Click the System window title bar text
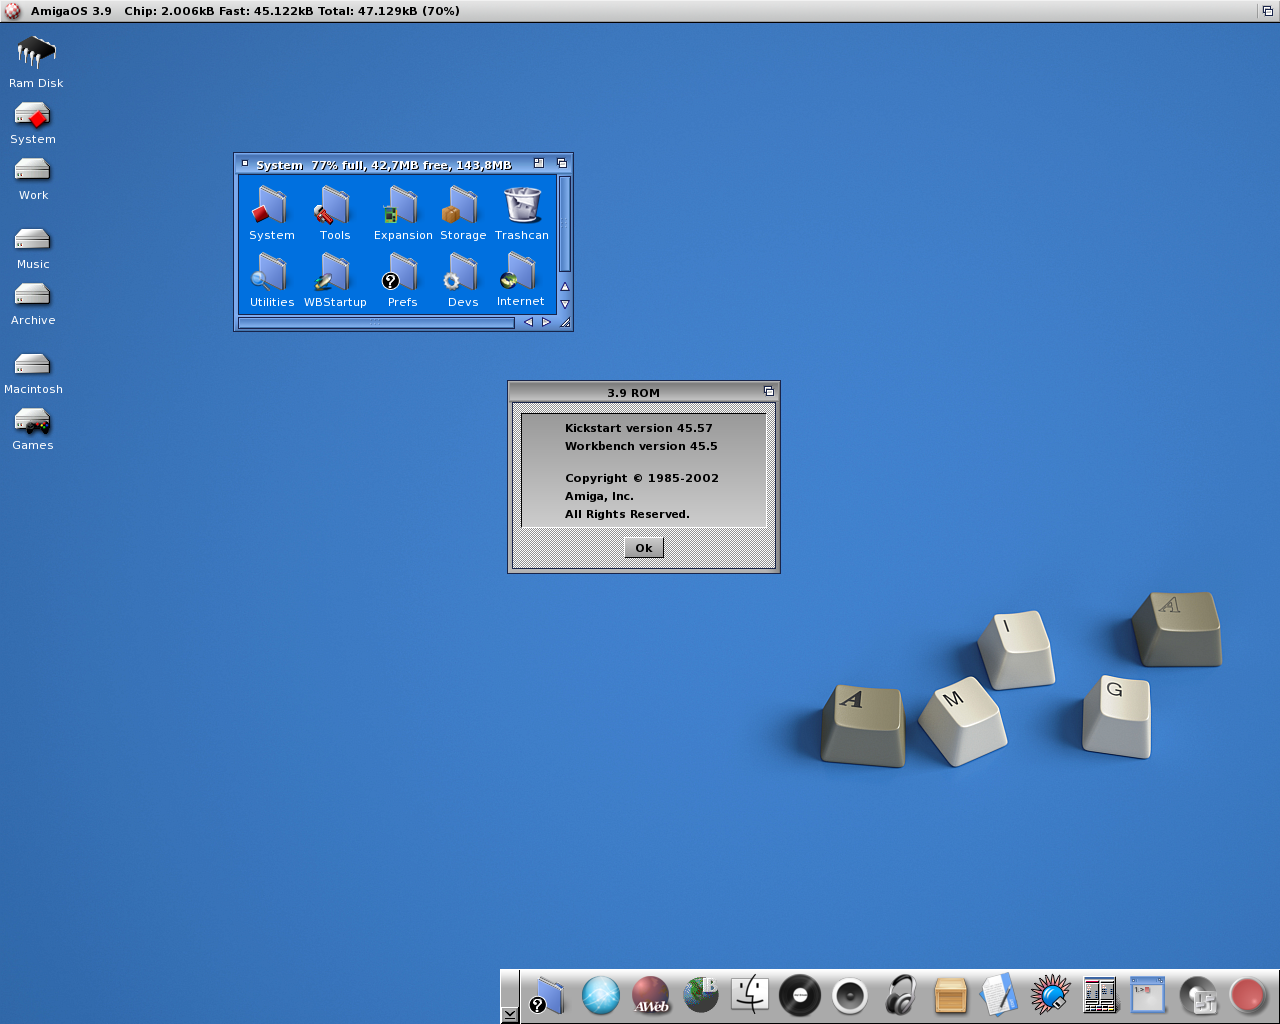This screenshot has width=1280, height=1024. 383,165
